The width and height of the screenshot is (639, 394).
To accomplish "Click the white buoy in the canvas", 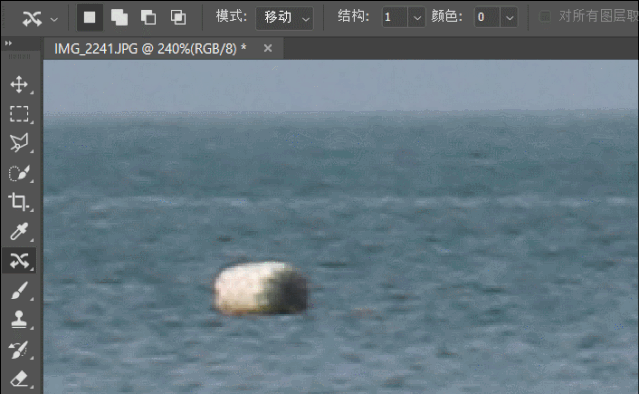I will (260, 289).
